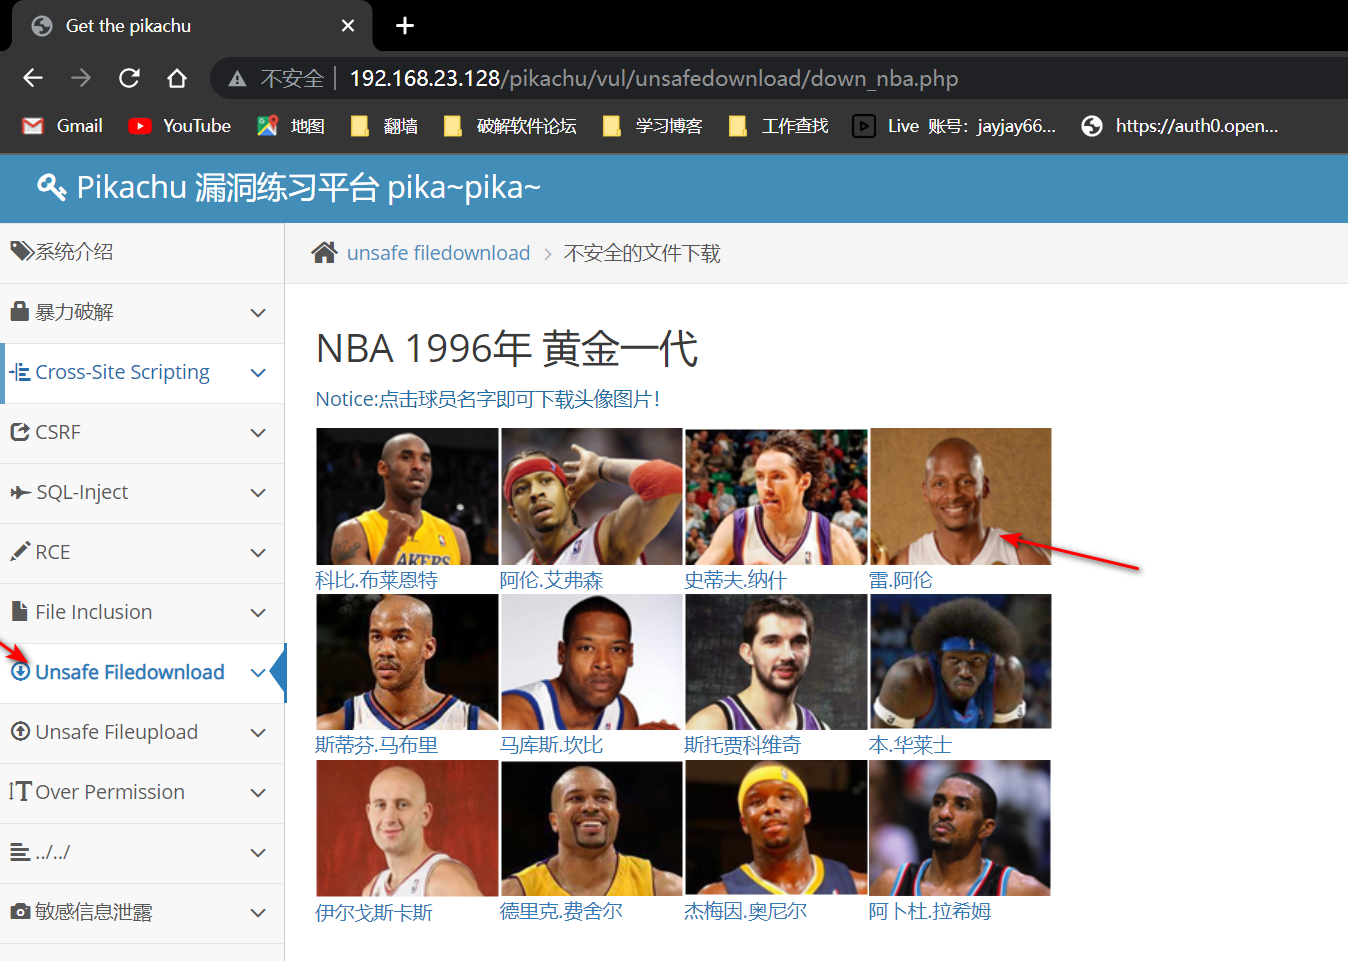The image size is (1348, 961).
Task: Click the 雷.阿伦 player name link
Action: point(900,580)
